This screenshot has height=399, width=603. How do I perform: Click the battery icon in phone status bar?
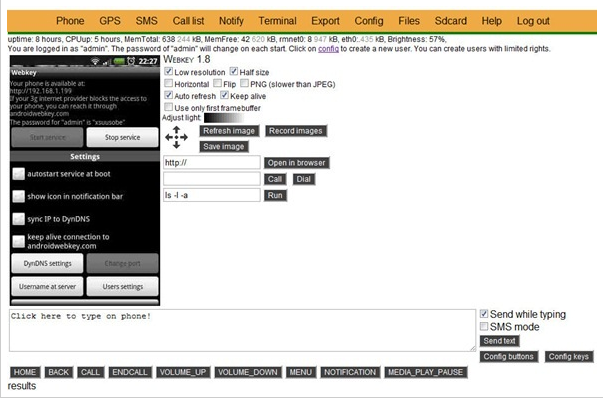[x=119, y=61]
